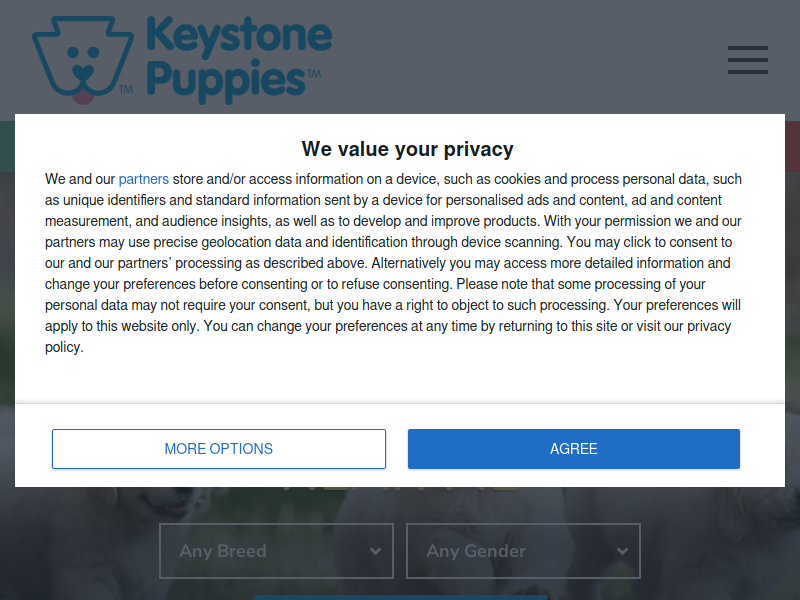
Task: Click the pink tongue on the dog logo
Action: coord(83,97)
